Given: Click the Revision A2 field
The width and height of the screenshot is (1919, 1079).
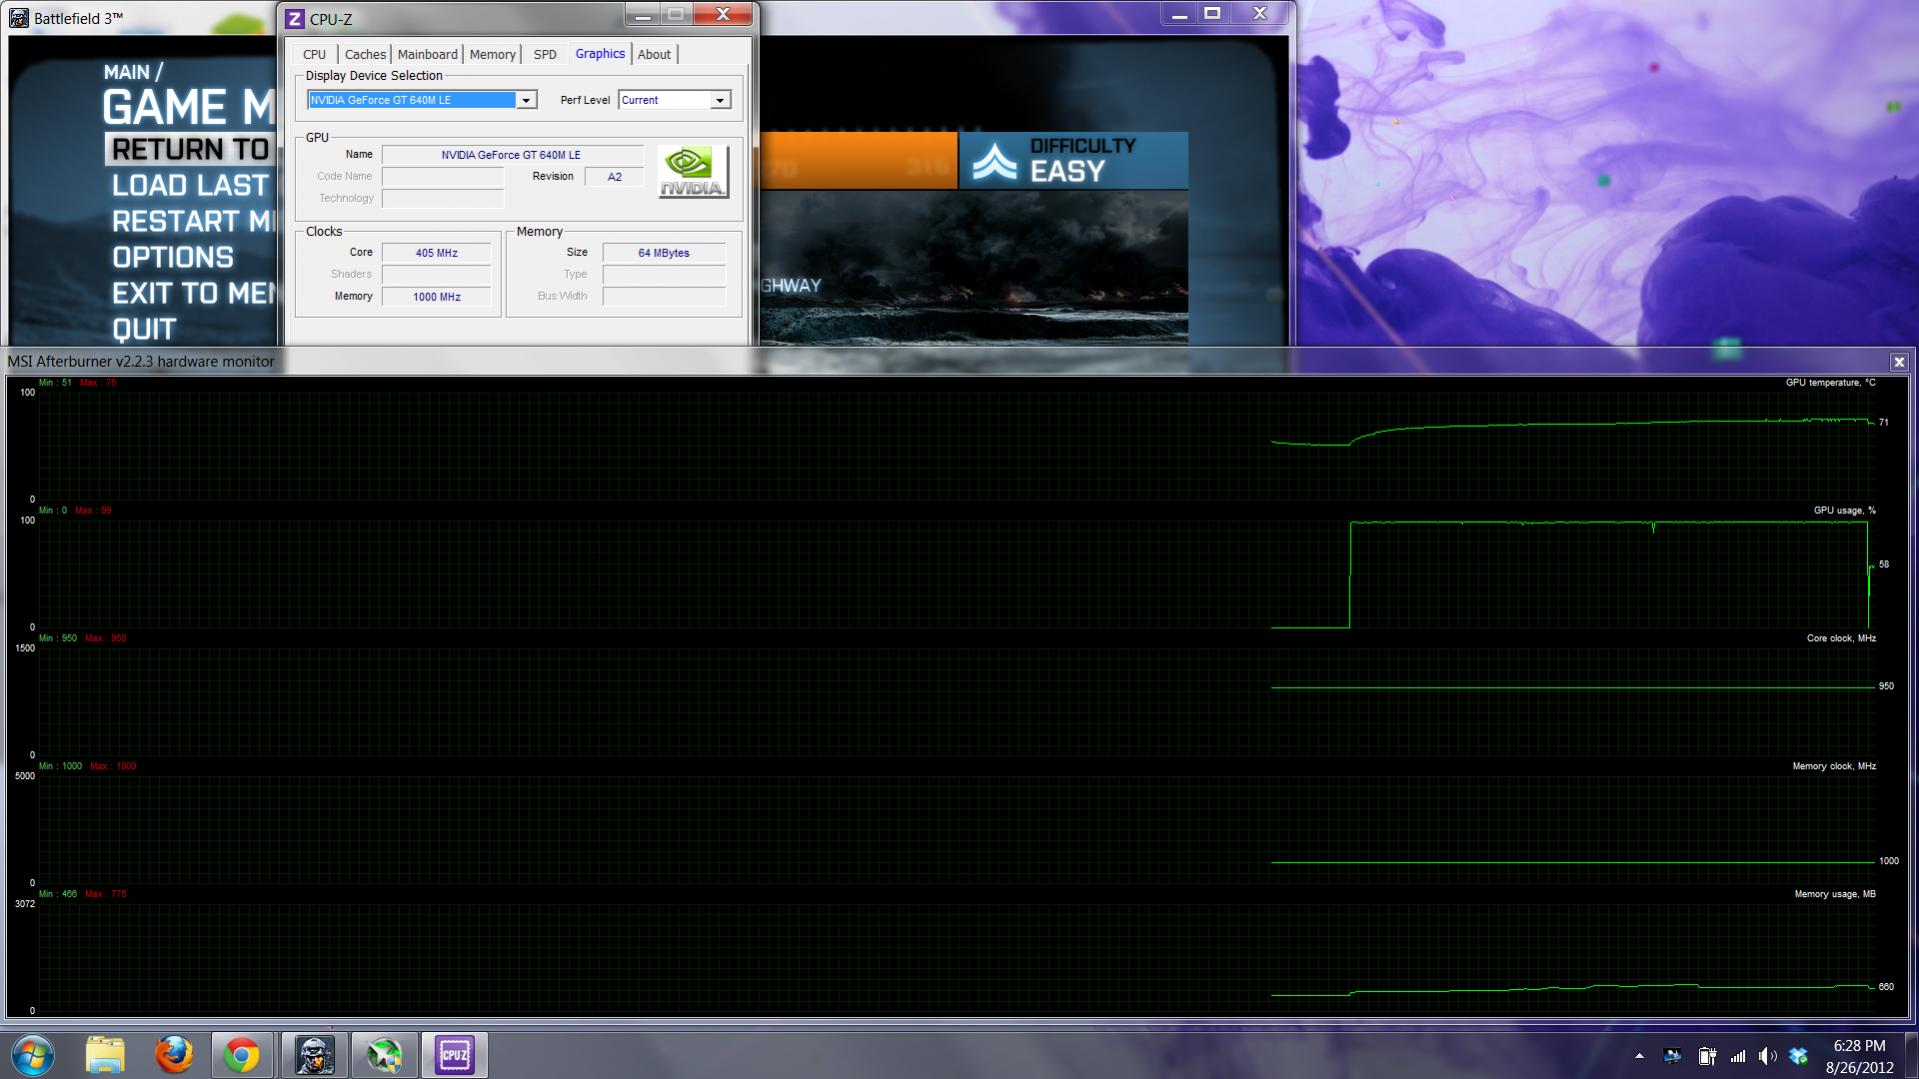Looking at the screenshot, I should (614, 177).
